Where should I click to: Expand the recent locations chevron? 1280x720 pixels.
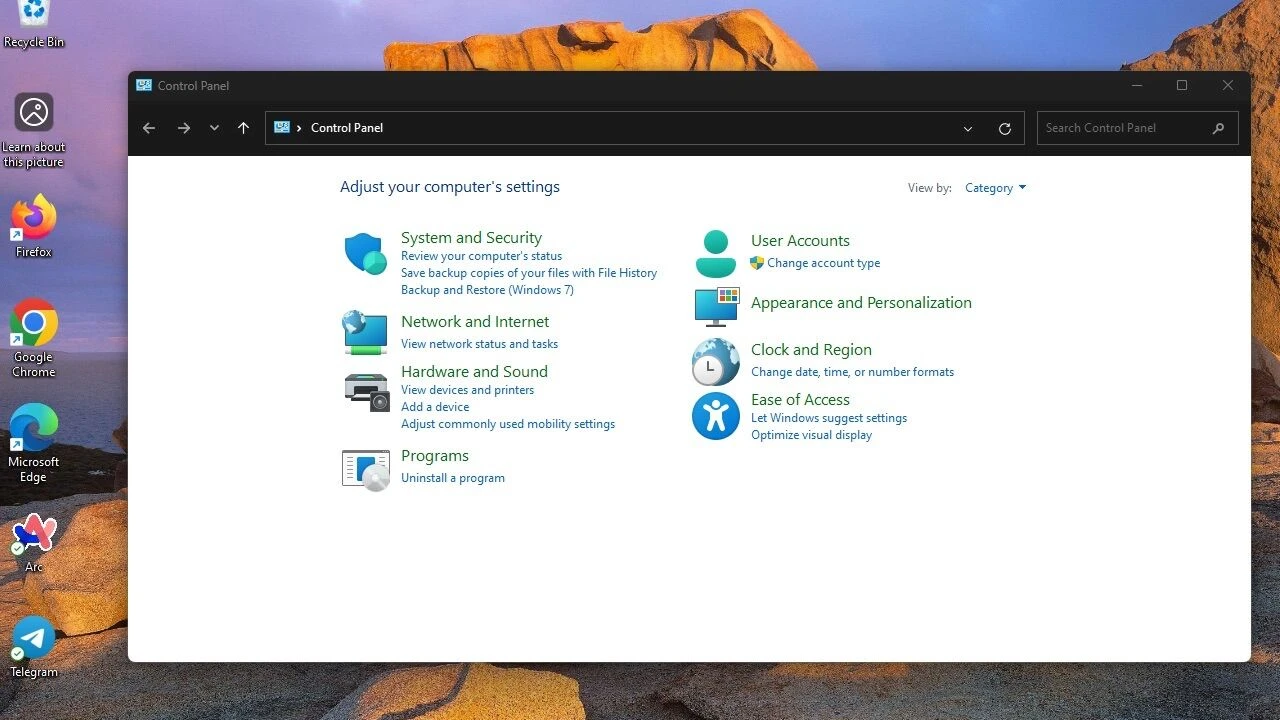214,128
